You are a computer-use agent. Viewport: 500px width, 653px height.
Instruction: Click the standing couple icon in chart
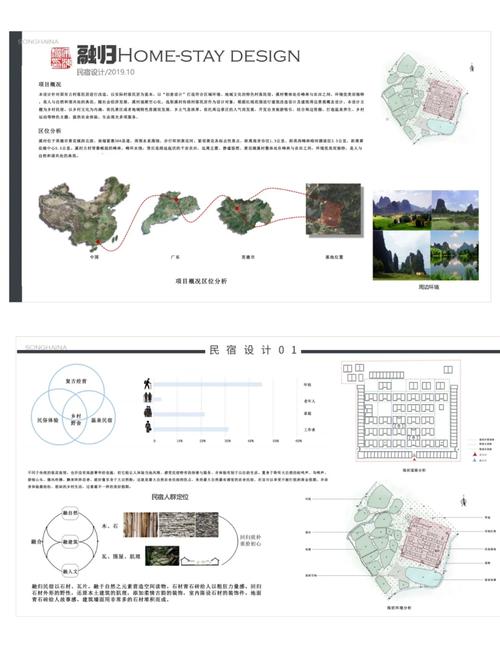(148, 397)
